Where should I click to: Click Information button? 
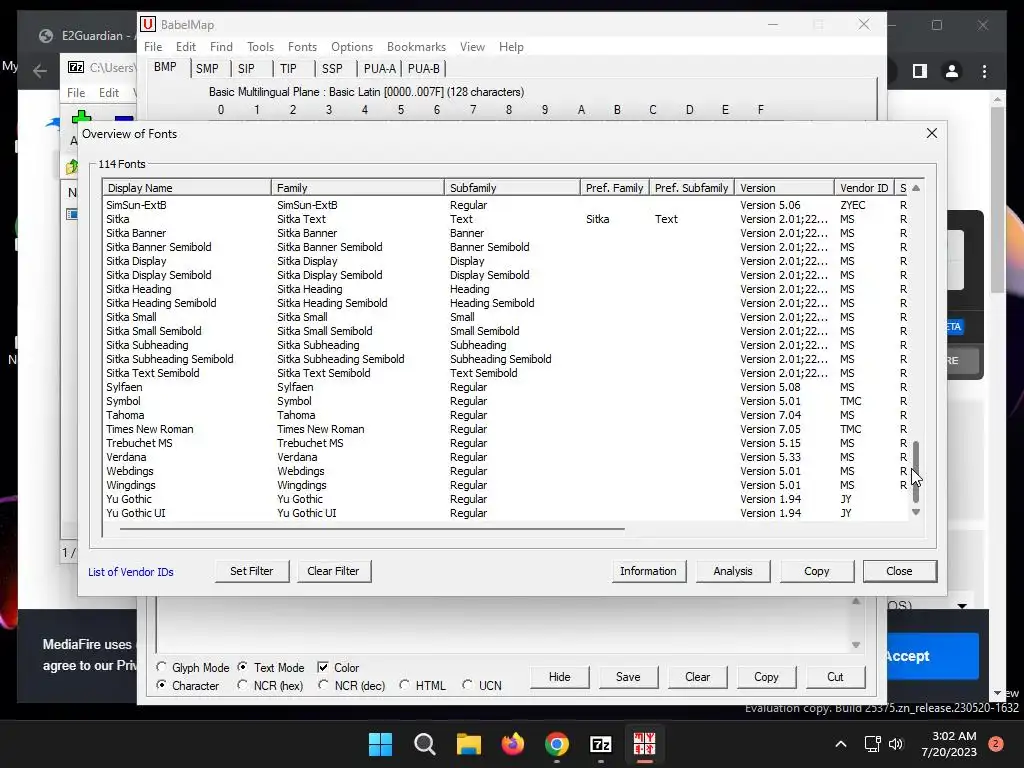coord(648,571)
